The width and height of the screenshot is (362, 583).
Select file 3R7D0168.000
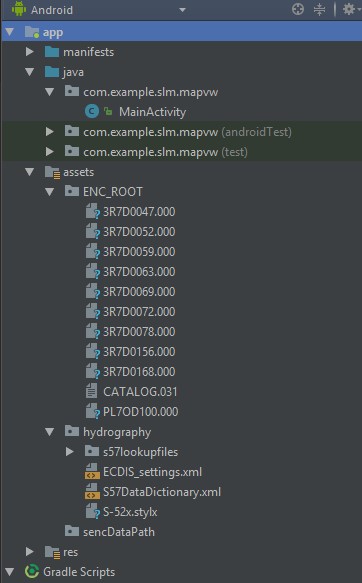pos(139,372)
